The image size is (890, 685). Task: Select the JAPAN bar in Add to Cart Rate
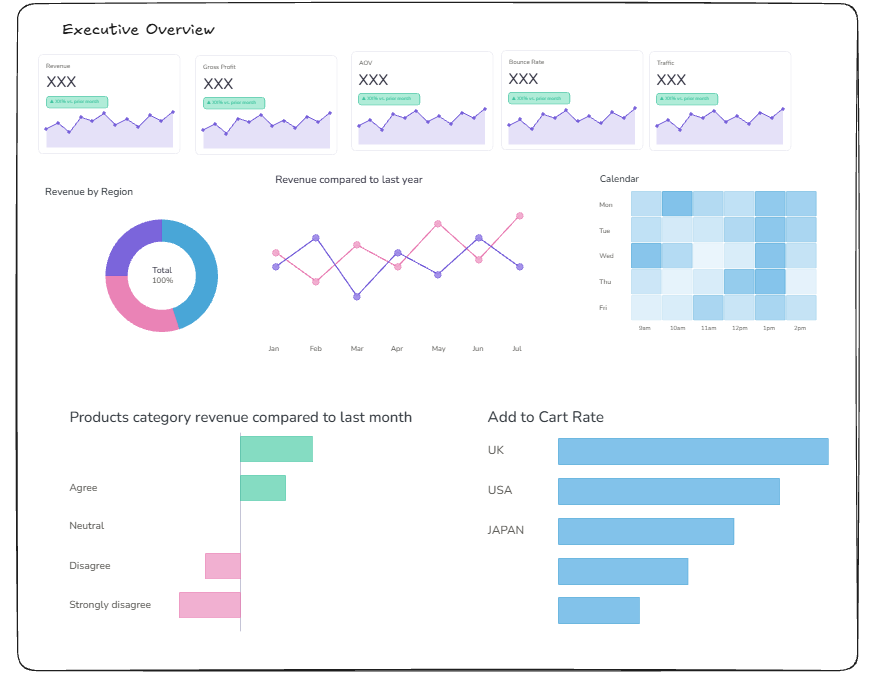646,531
